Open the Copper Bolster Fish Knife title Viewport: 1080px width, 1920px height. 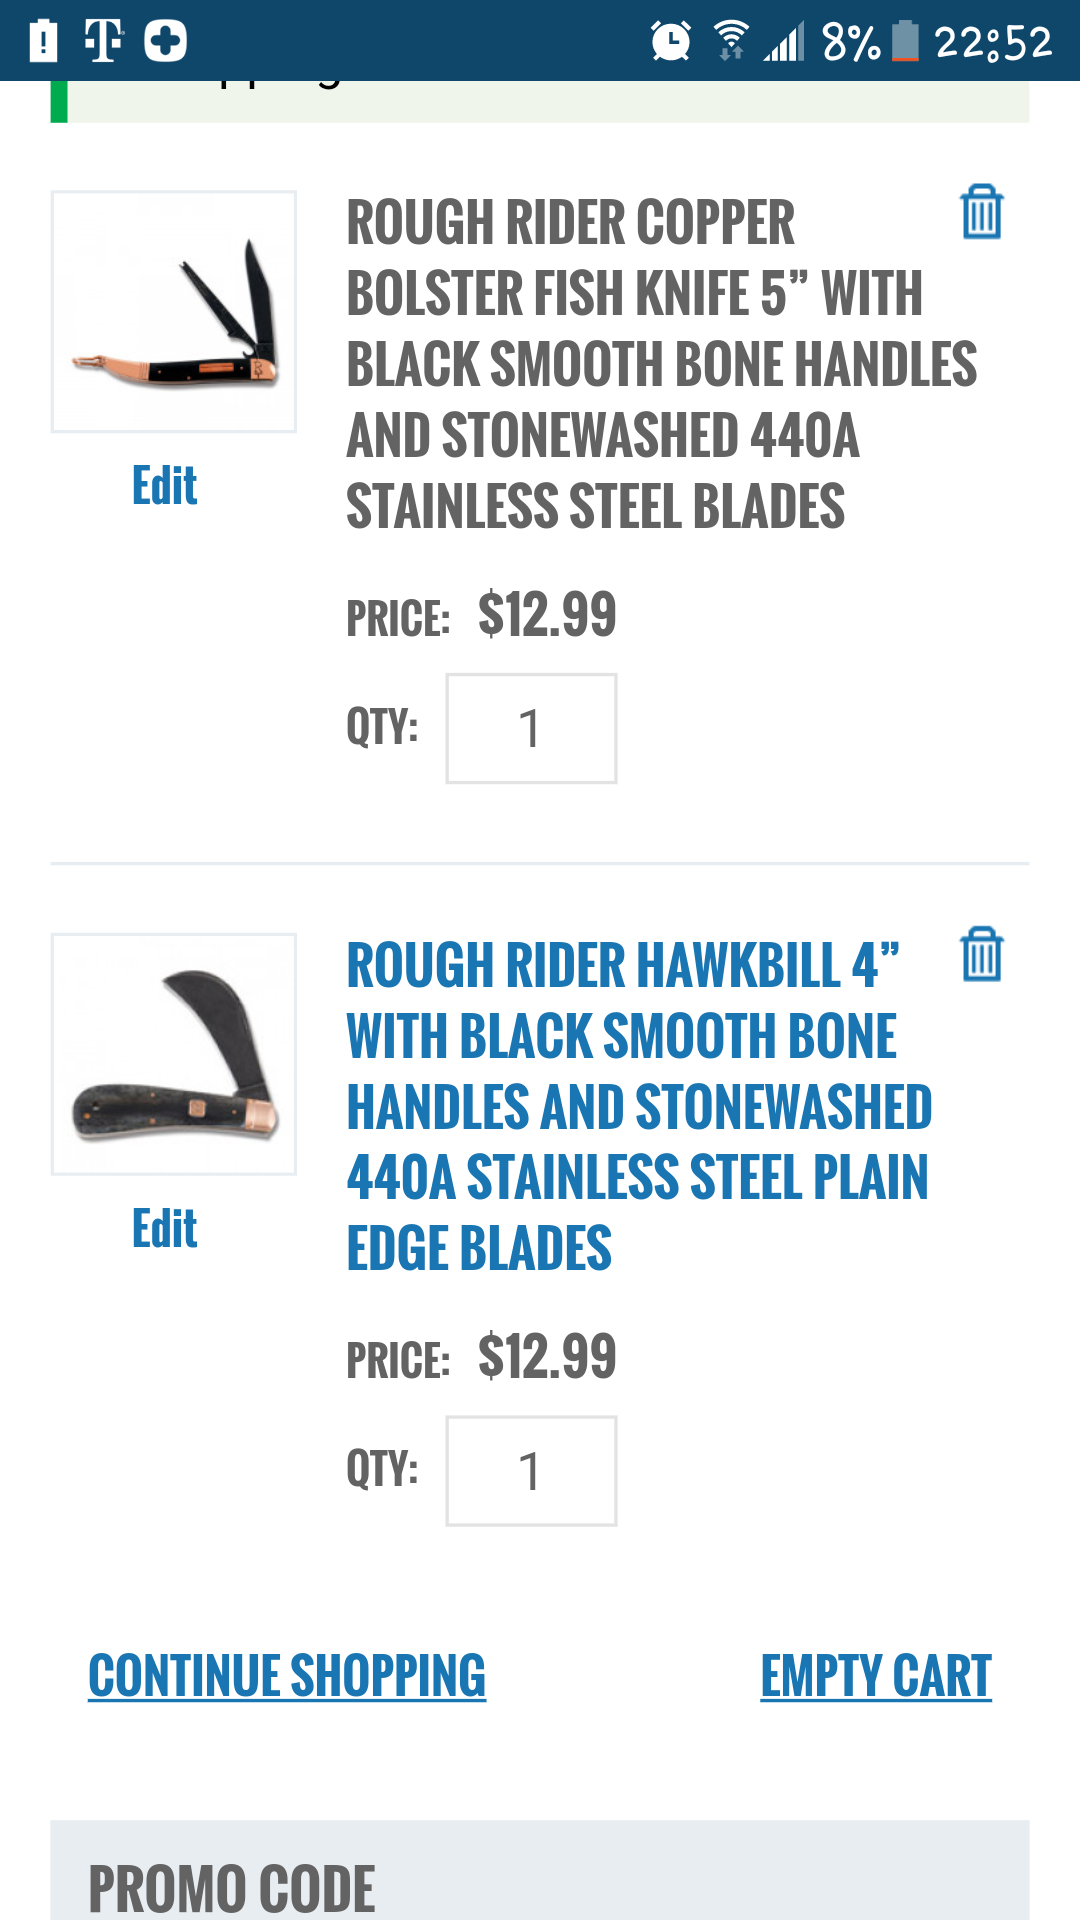pos(660,364)
